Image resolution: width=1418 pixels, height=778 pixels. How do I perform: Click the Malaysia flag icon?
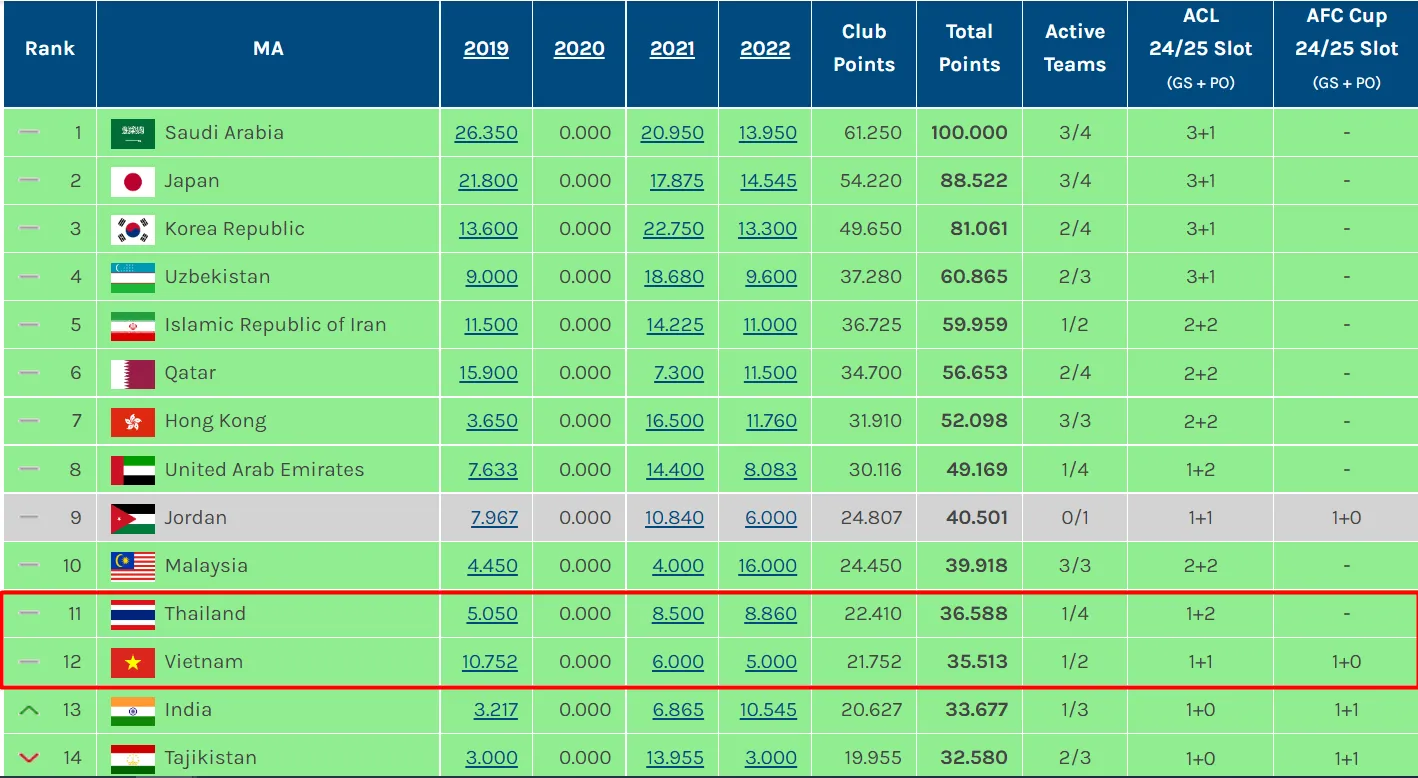tap(132, 566)
